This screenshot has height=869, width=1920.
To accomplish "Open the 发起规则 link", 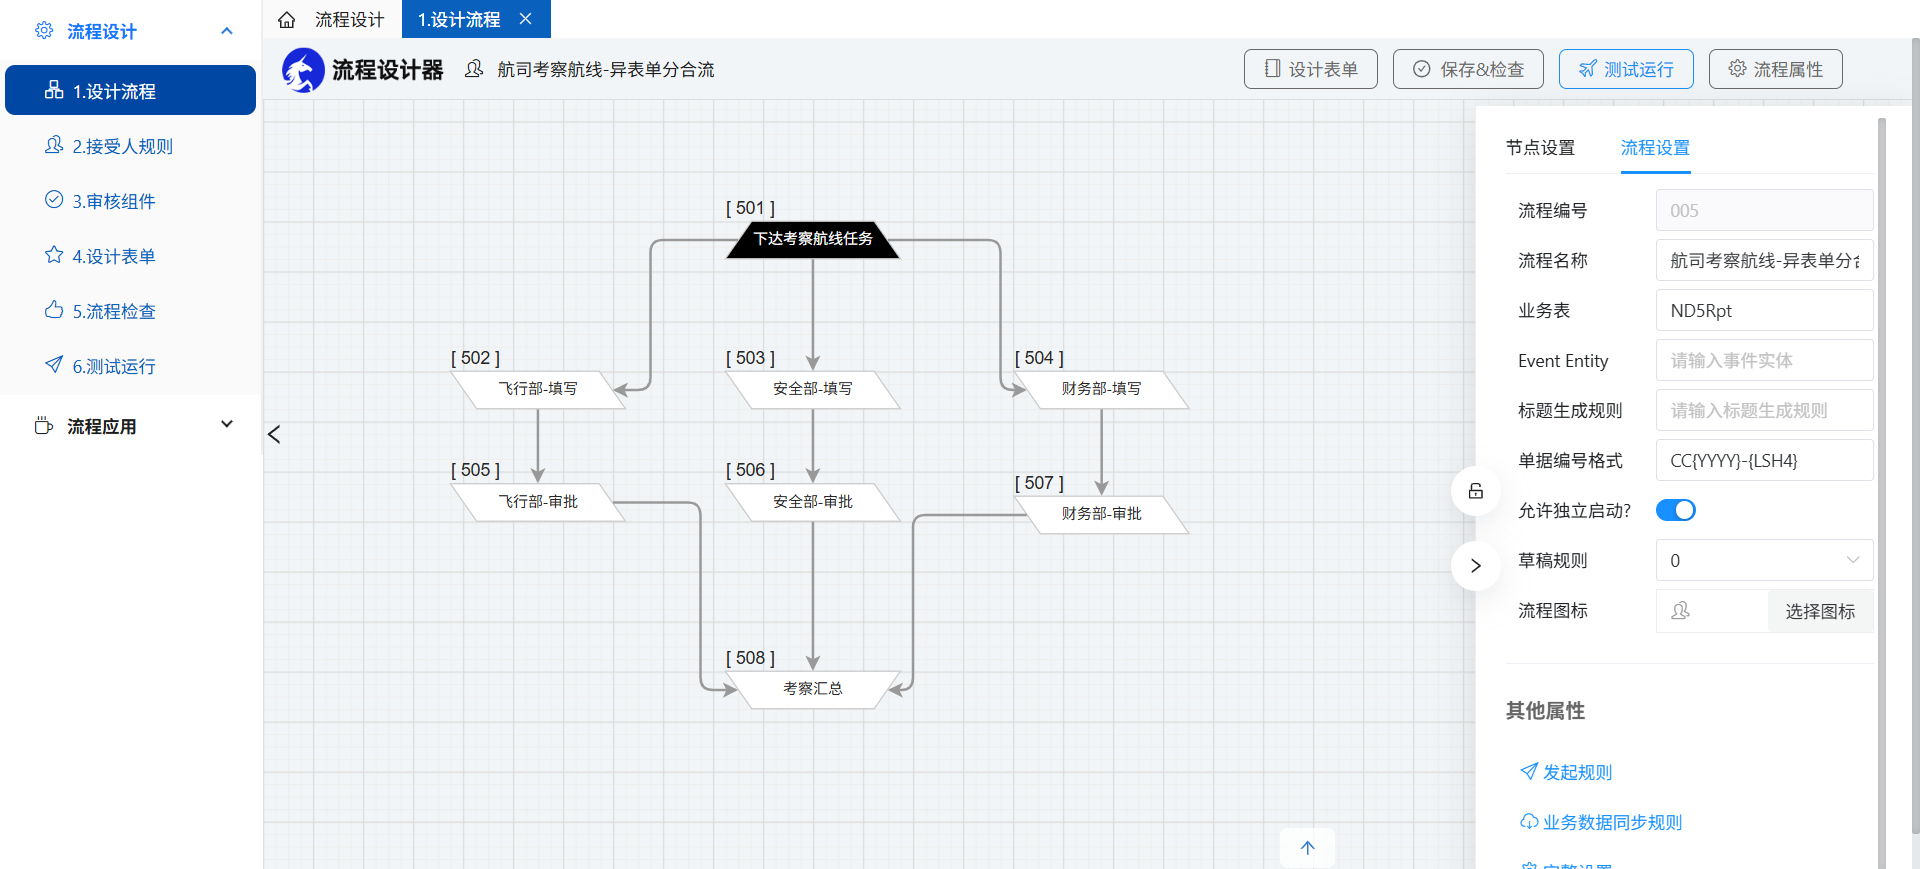I will pyautogui.click(x=1566, y=772).
